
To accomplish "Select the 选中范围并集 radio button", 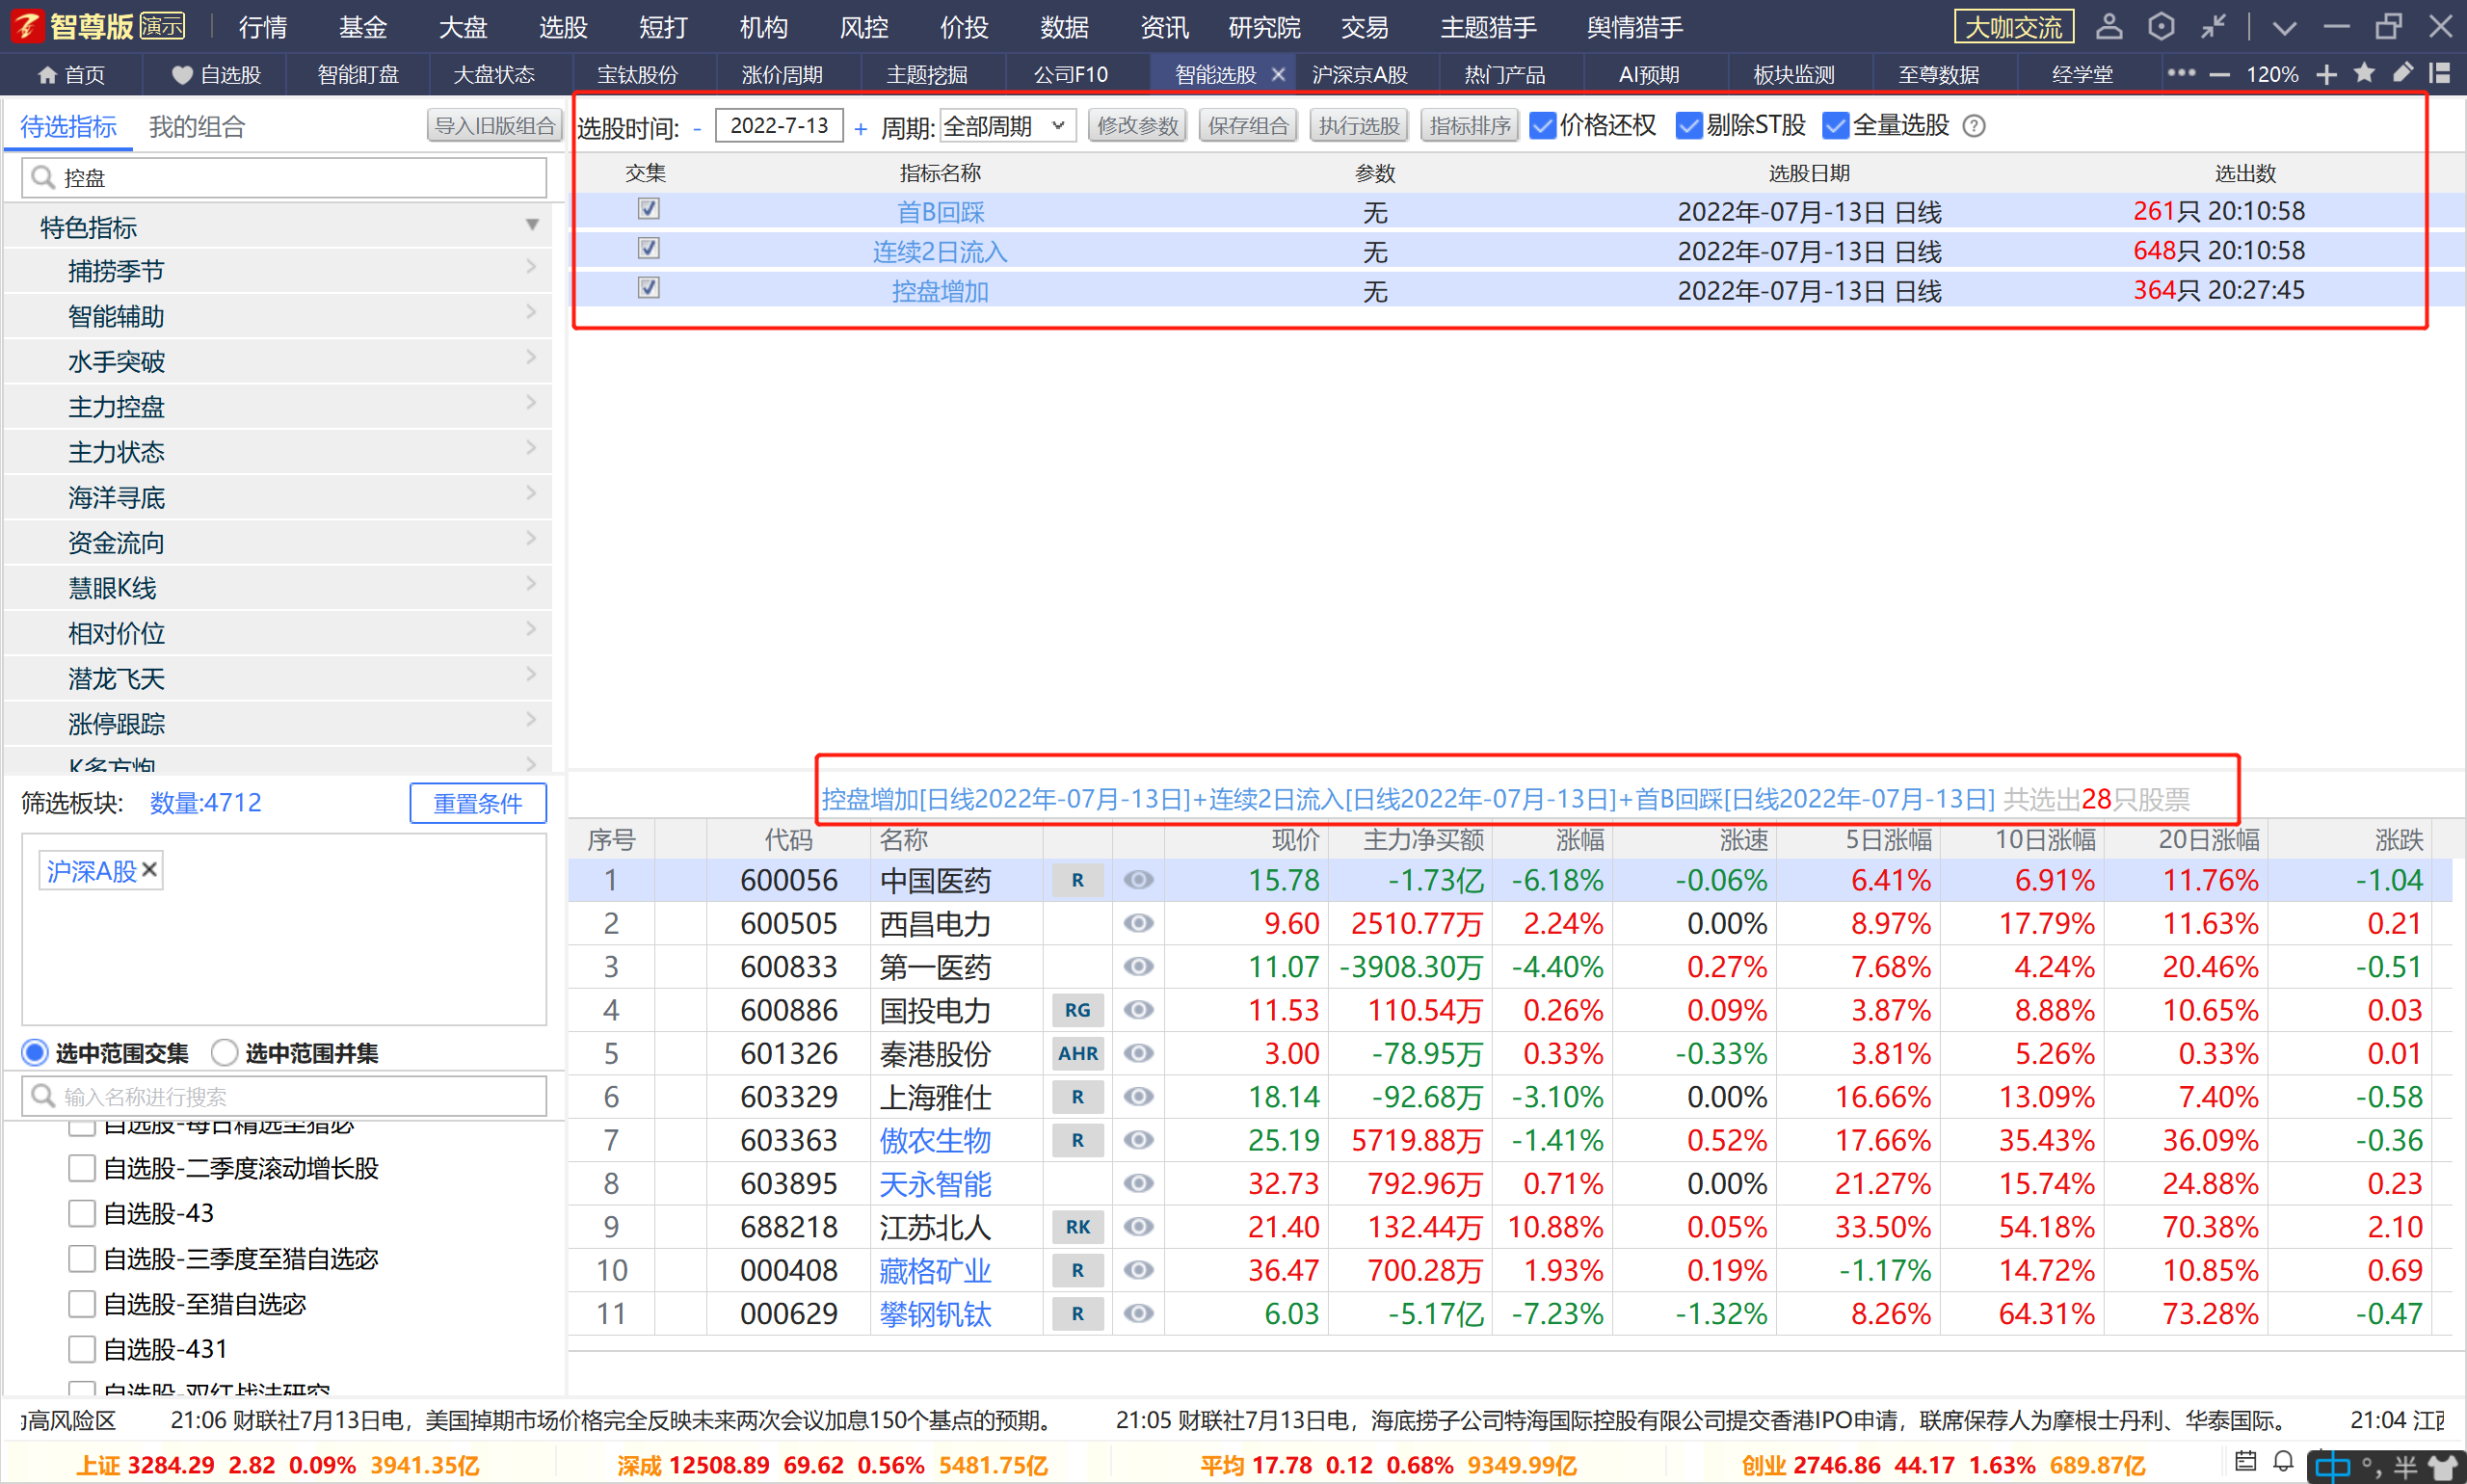I will tap(224, 1052).
